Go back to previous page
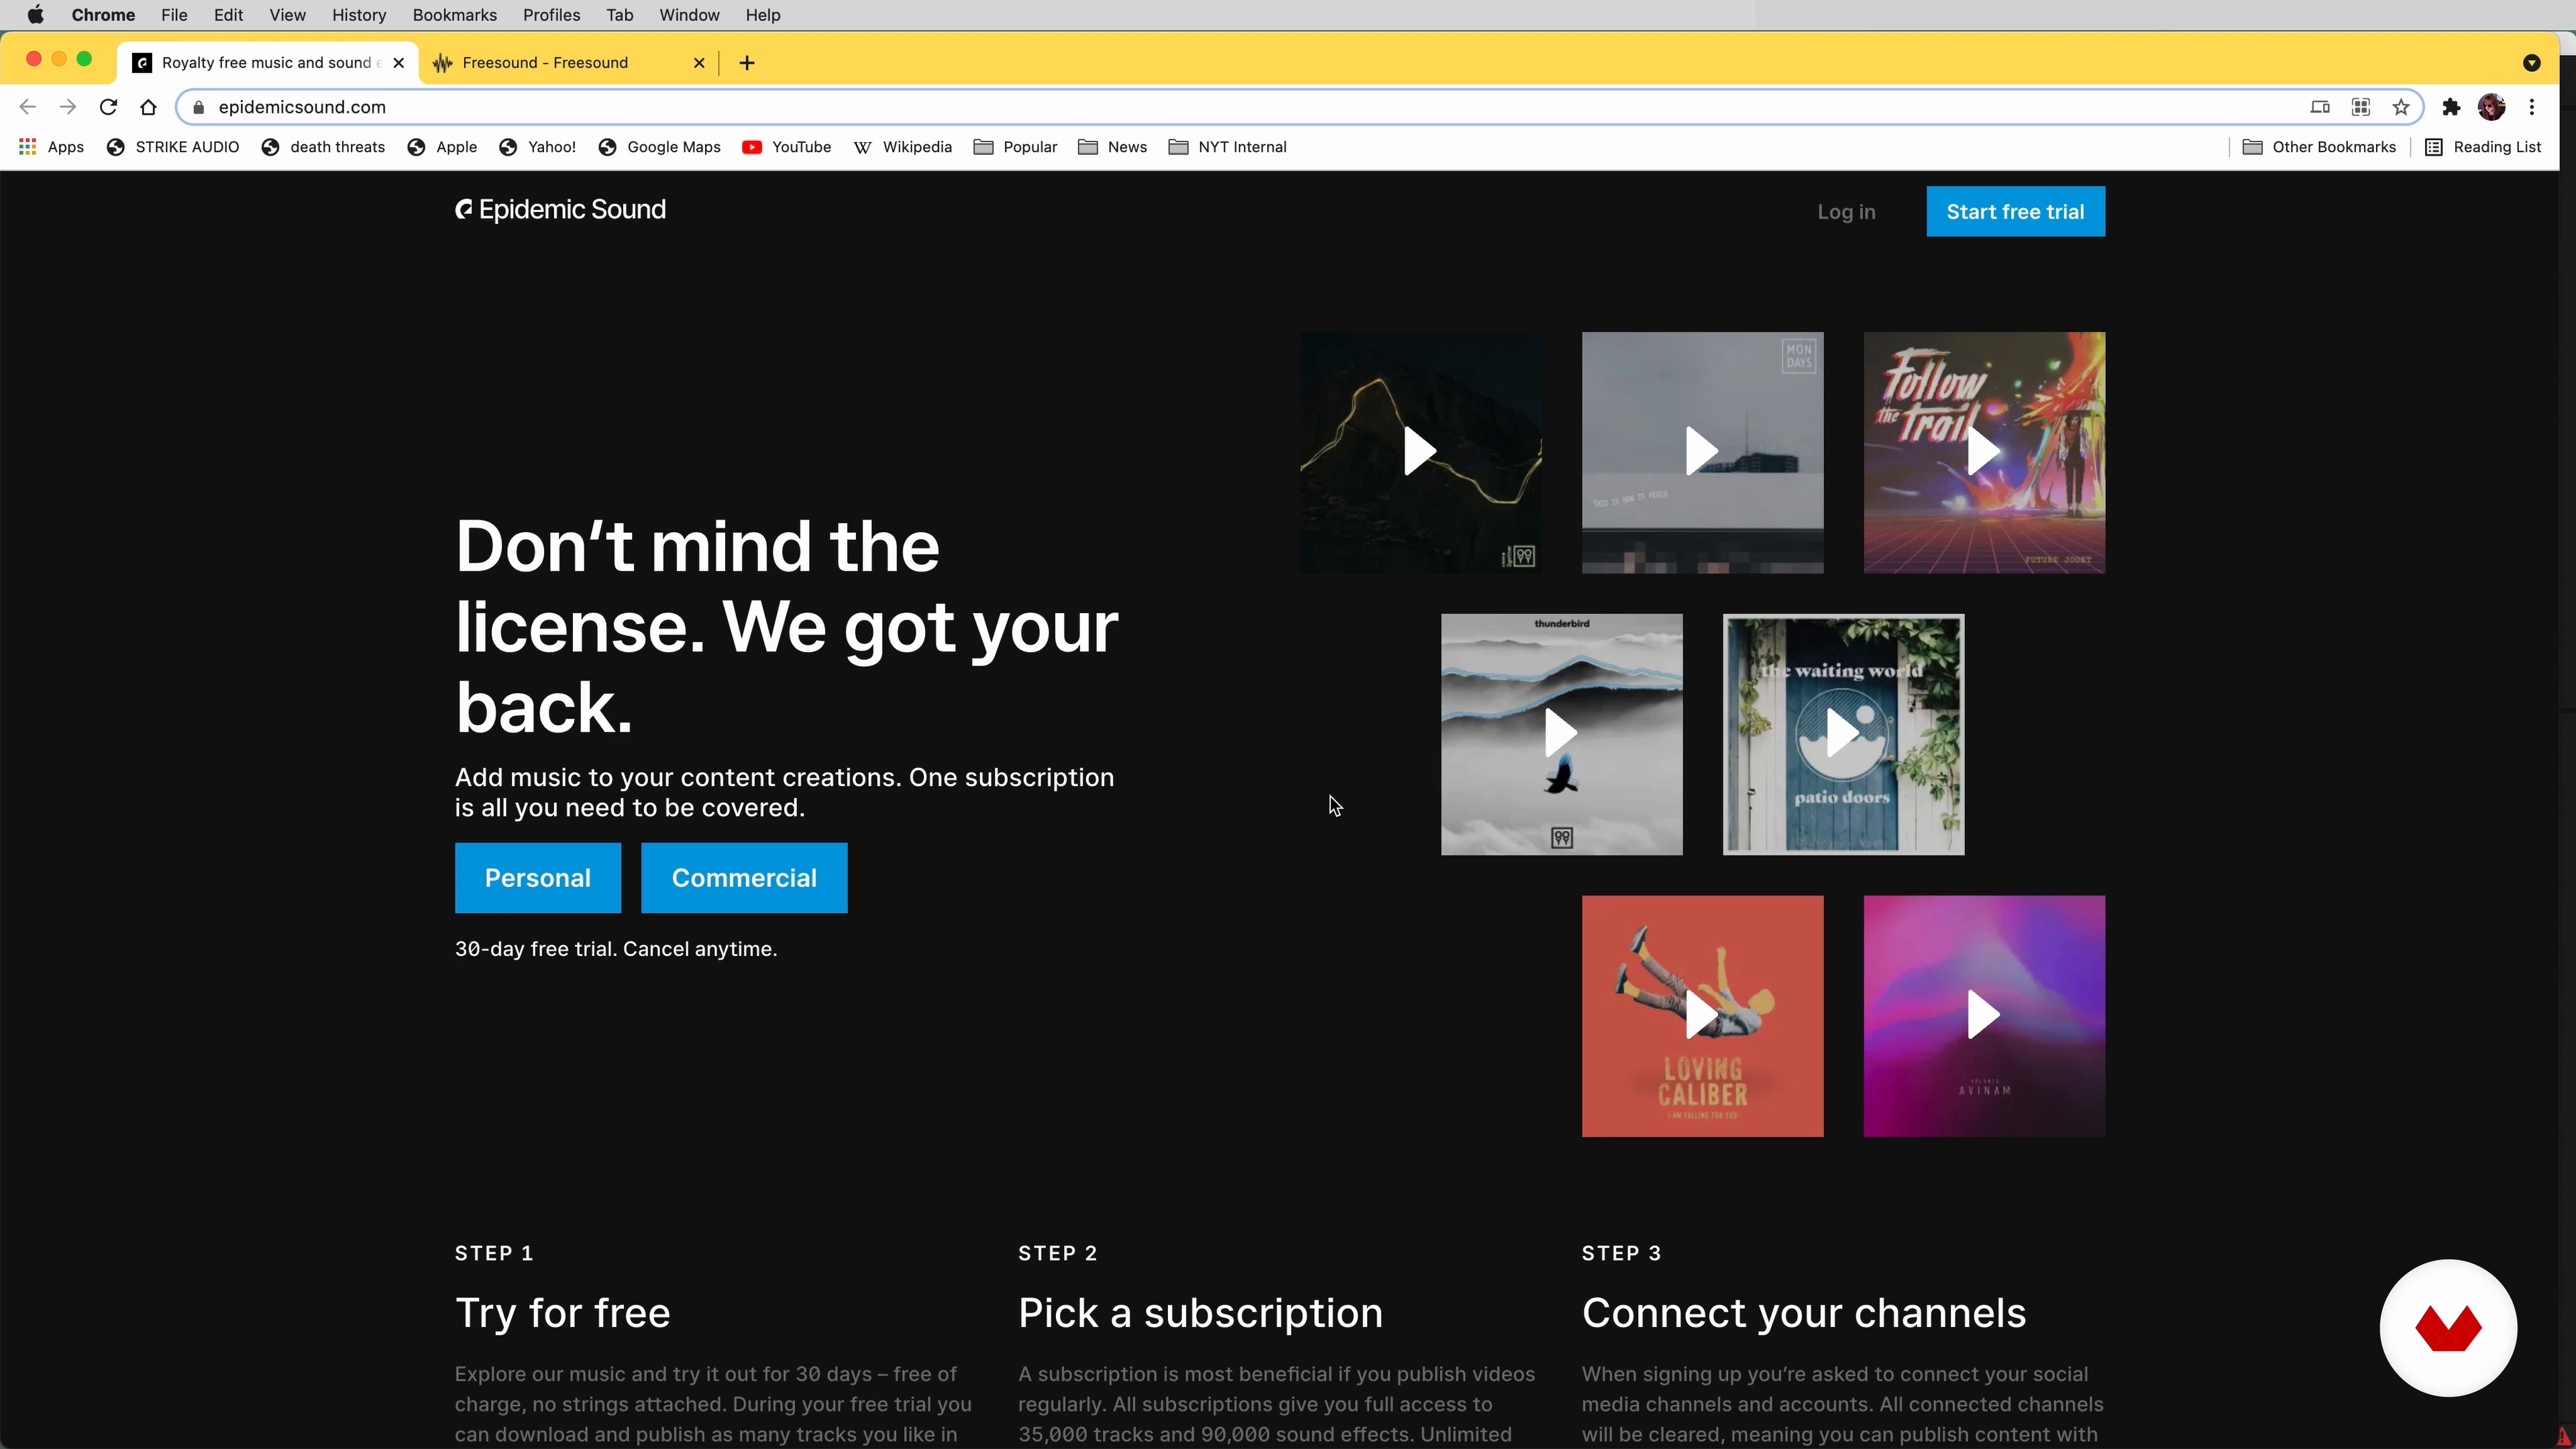The height and width of the screenshot is (1449, 2576). [28, 107]
